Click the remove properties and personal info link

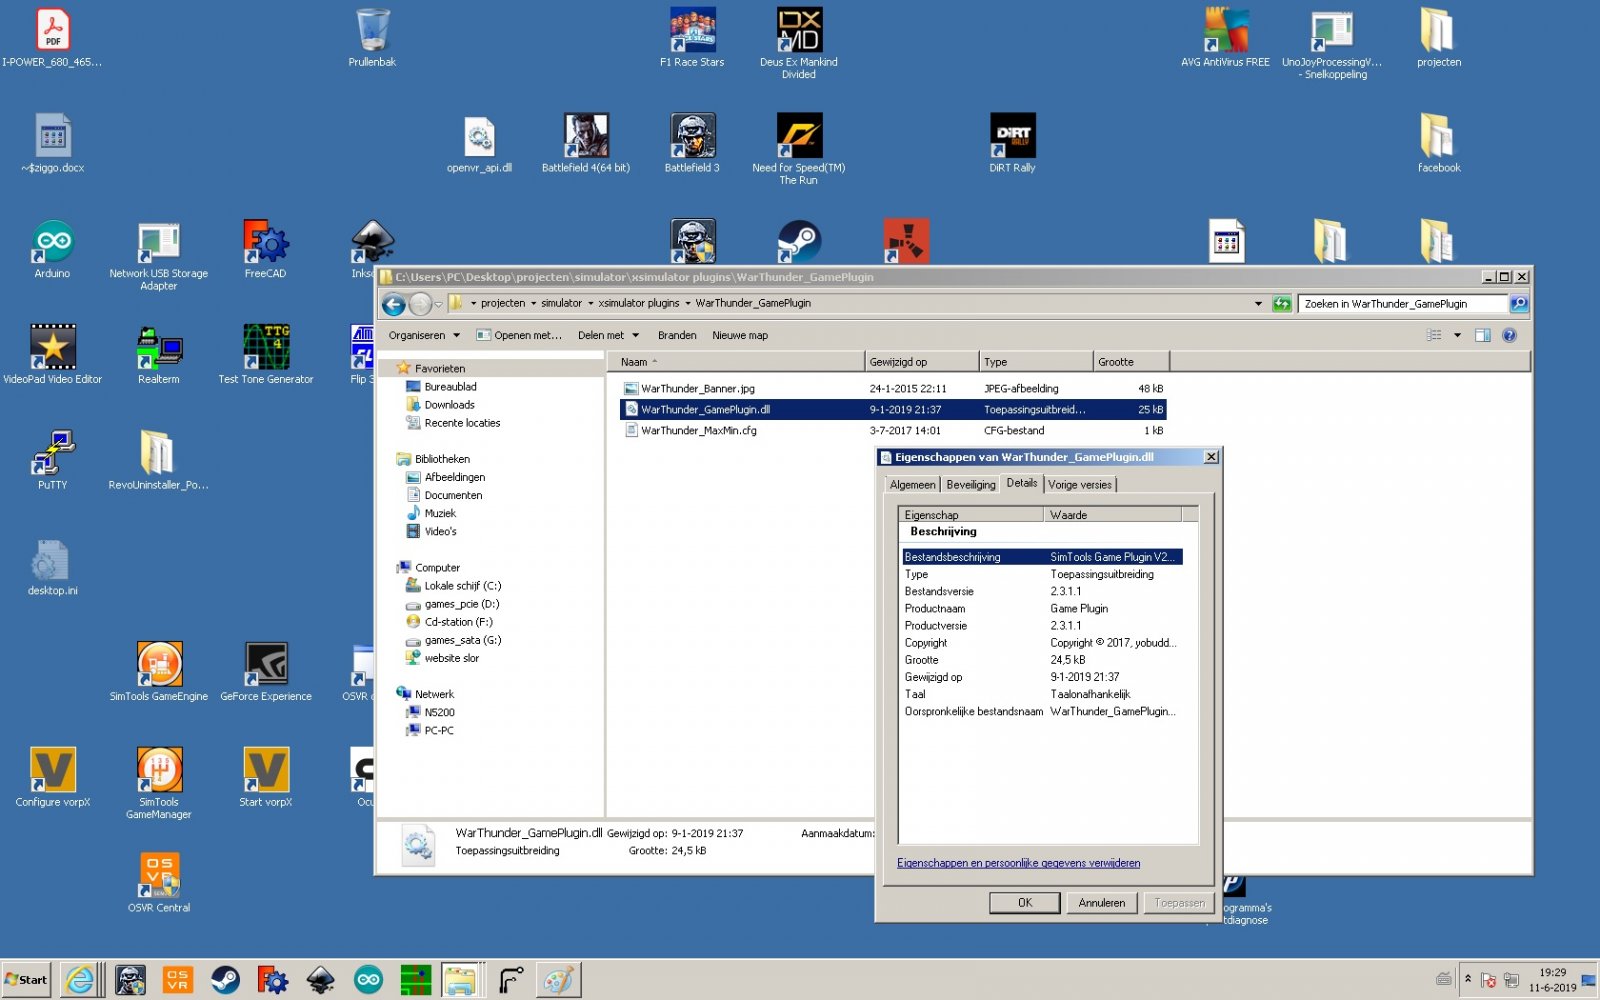(1018, 863)
